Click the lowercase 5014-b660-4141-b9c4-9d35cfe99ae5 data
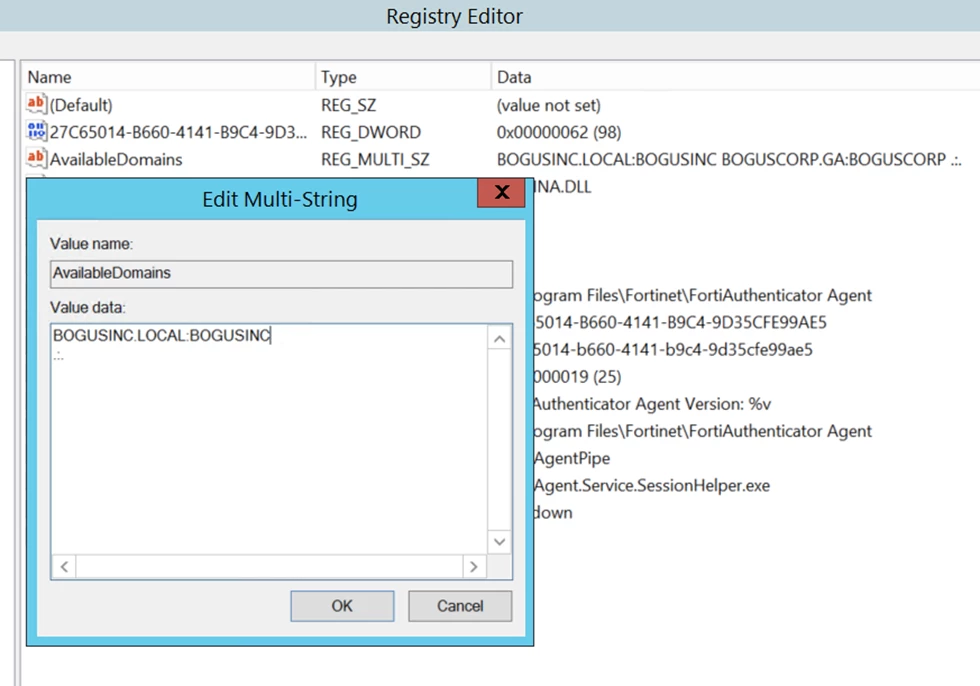This screenshot has width=980, height=686. [674, 349]
